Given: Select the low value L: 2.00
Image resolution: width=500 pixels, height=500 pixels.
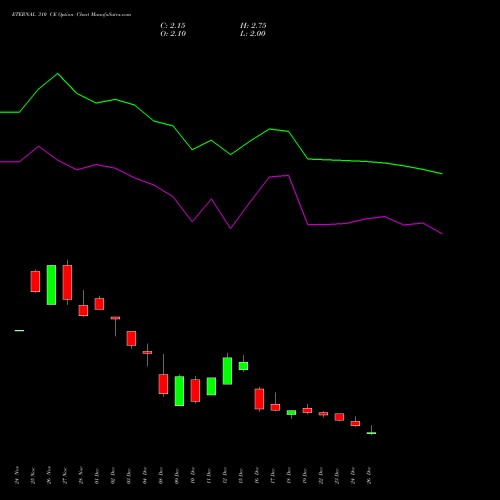Looking at the screenshot, I should (253, 34).
